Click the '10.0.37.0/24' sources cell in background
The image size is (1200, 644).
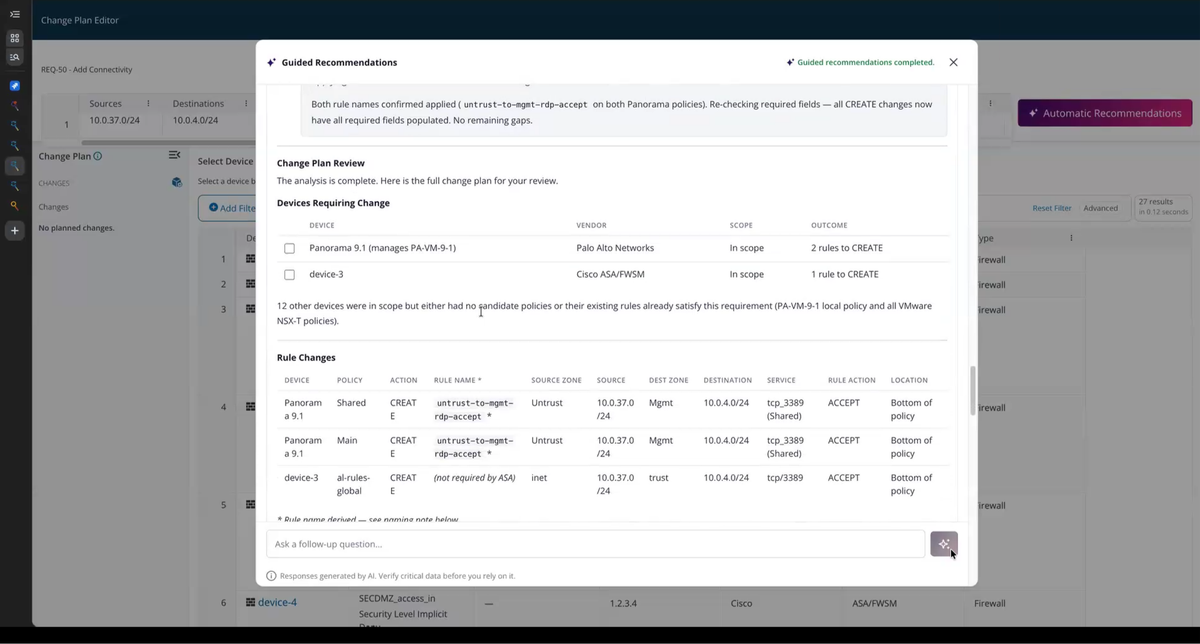[114, 121]
